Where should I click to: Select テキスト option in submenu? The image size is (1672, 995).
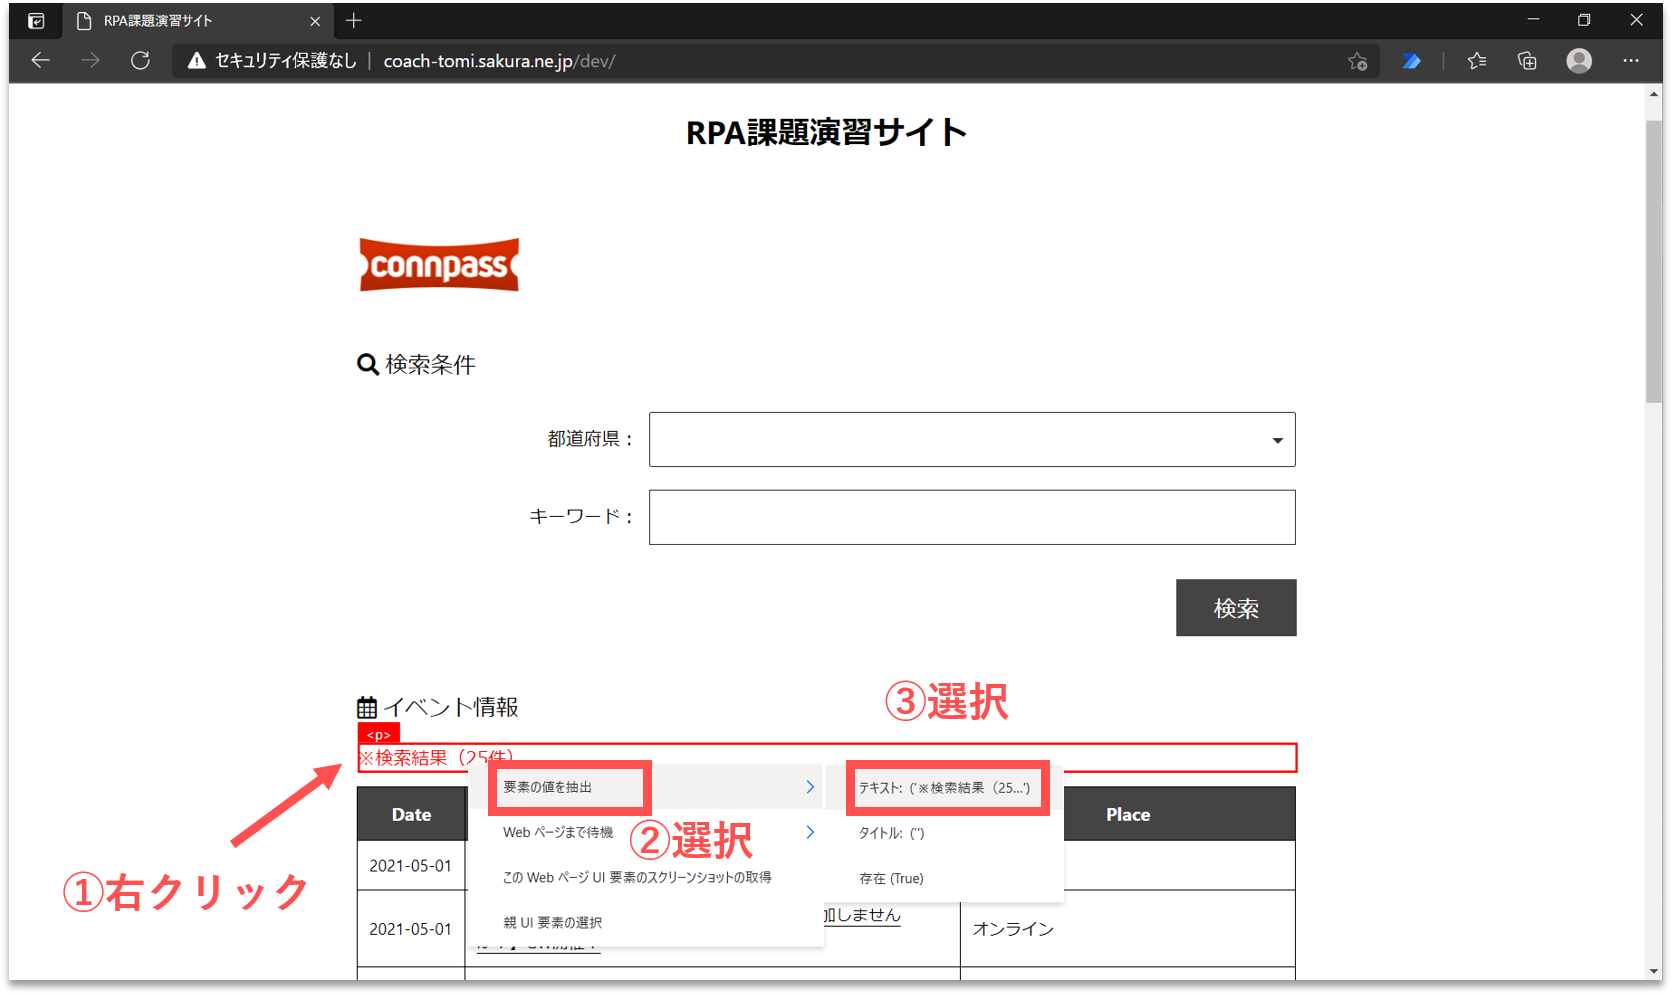pyautogui.click(x=944, y=788)
